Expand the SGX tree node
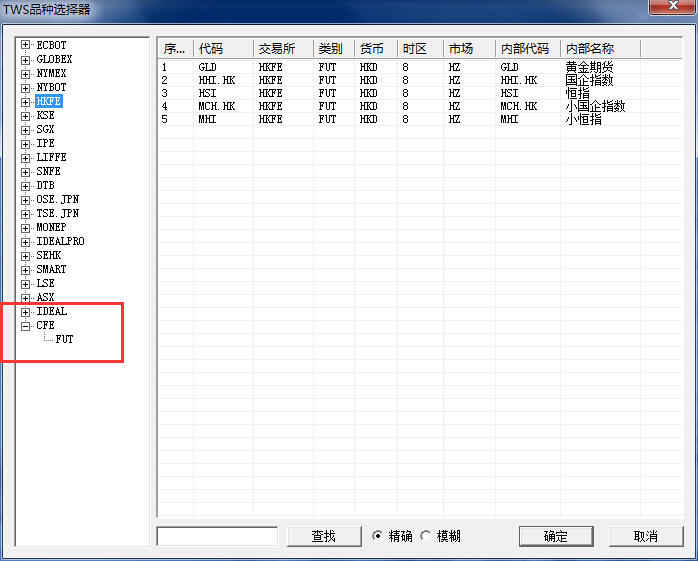Viewport: 698px width, 561px height. [25, 130]
